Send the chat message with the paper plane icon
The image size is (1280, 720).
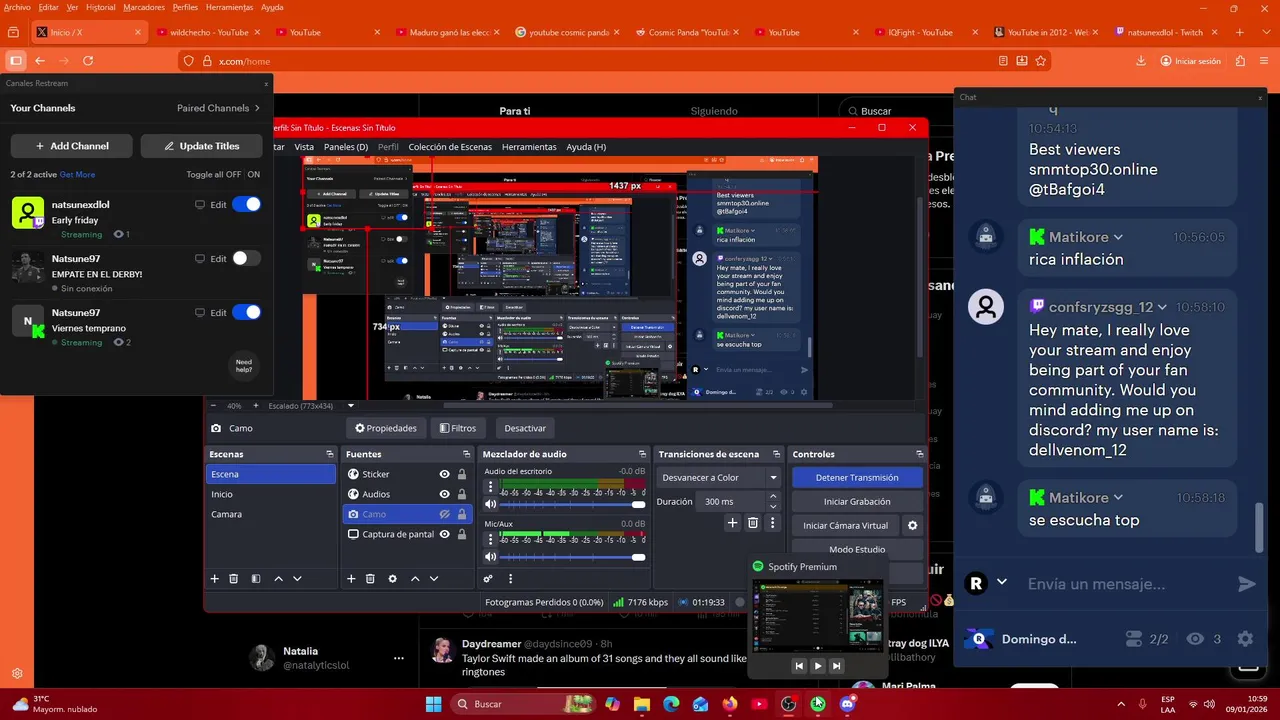[x=1246, y=583]
